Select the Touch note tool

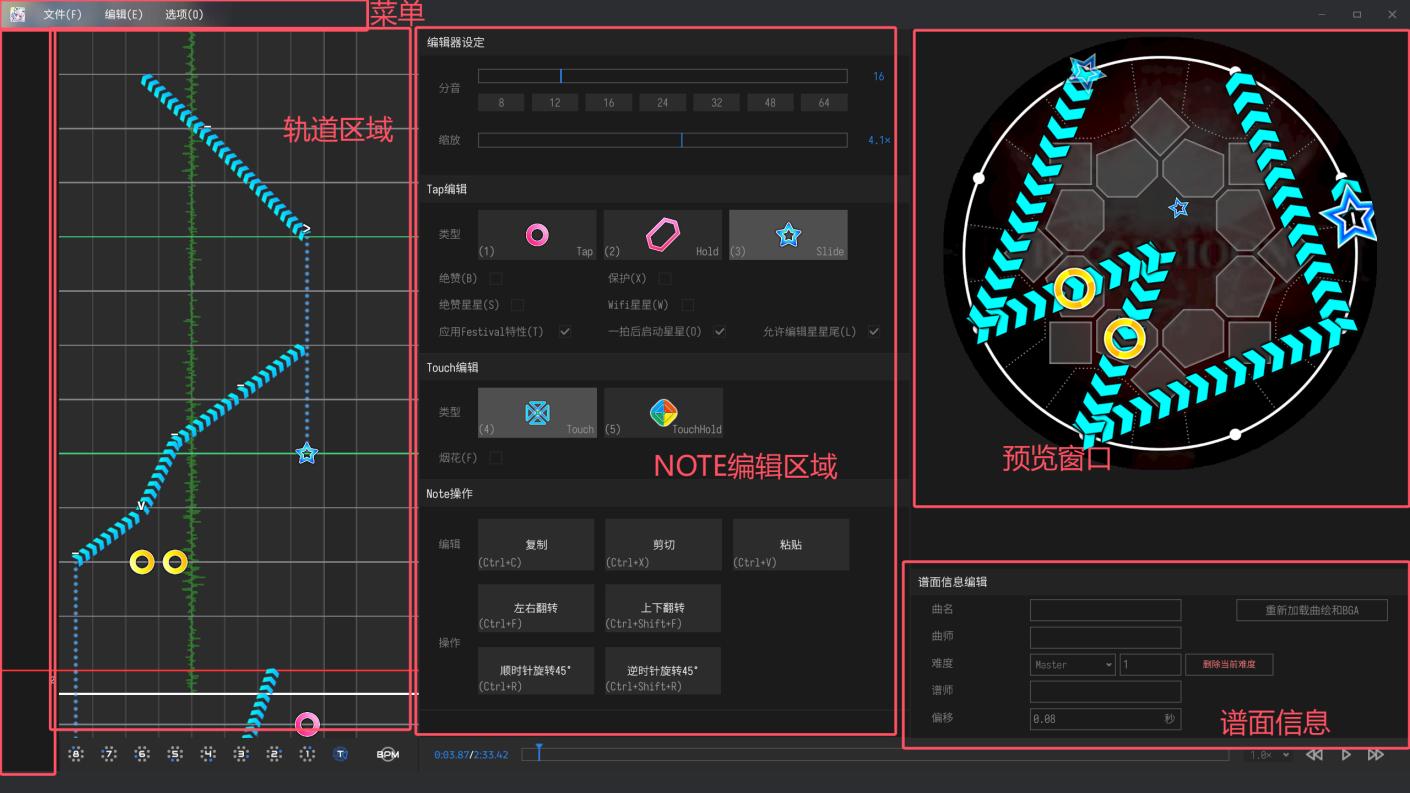(x=536, y=412)
